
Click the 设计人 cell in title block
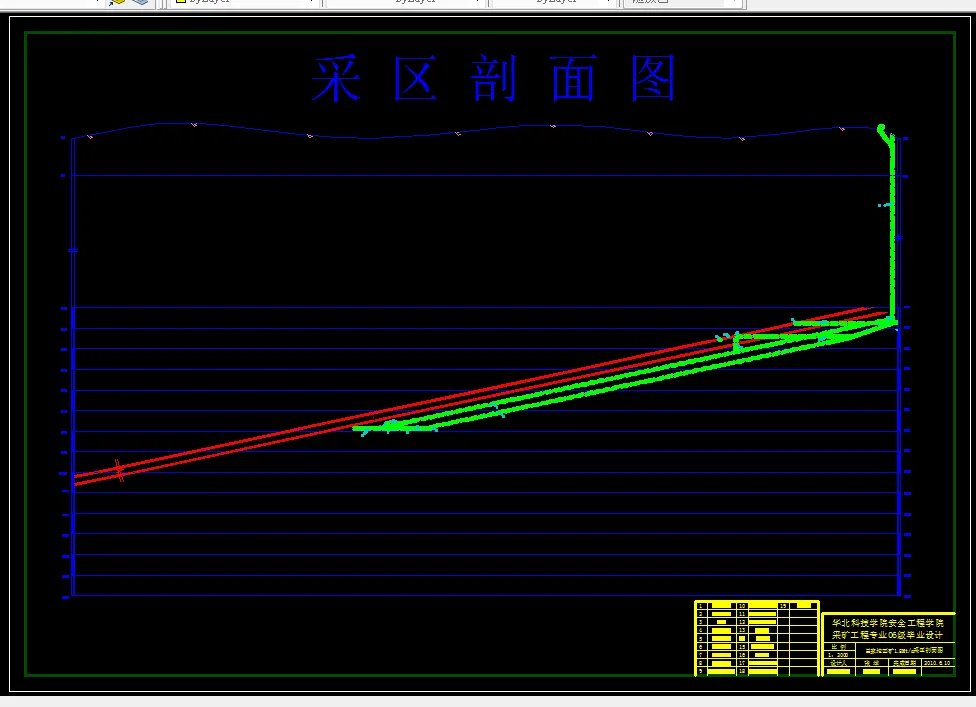point(839,663)
